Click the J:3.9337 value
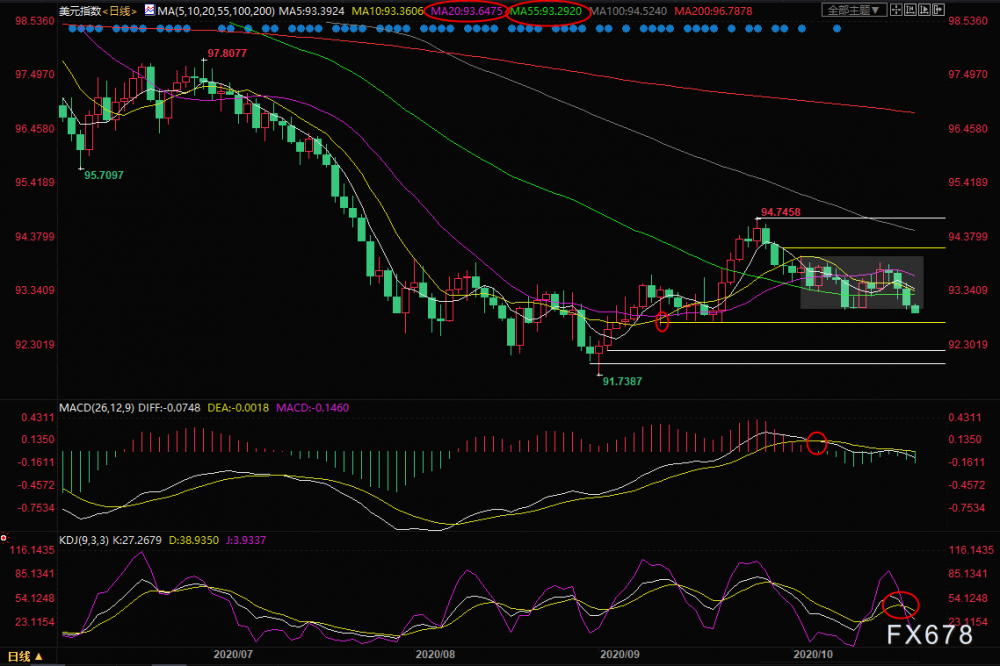 [x=244, y=540]
